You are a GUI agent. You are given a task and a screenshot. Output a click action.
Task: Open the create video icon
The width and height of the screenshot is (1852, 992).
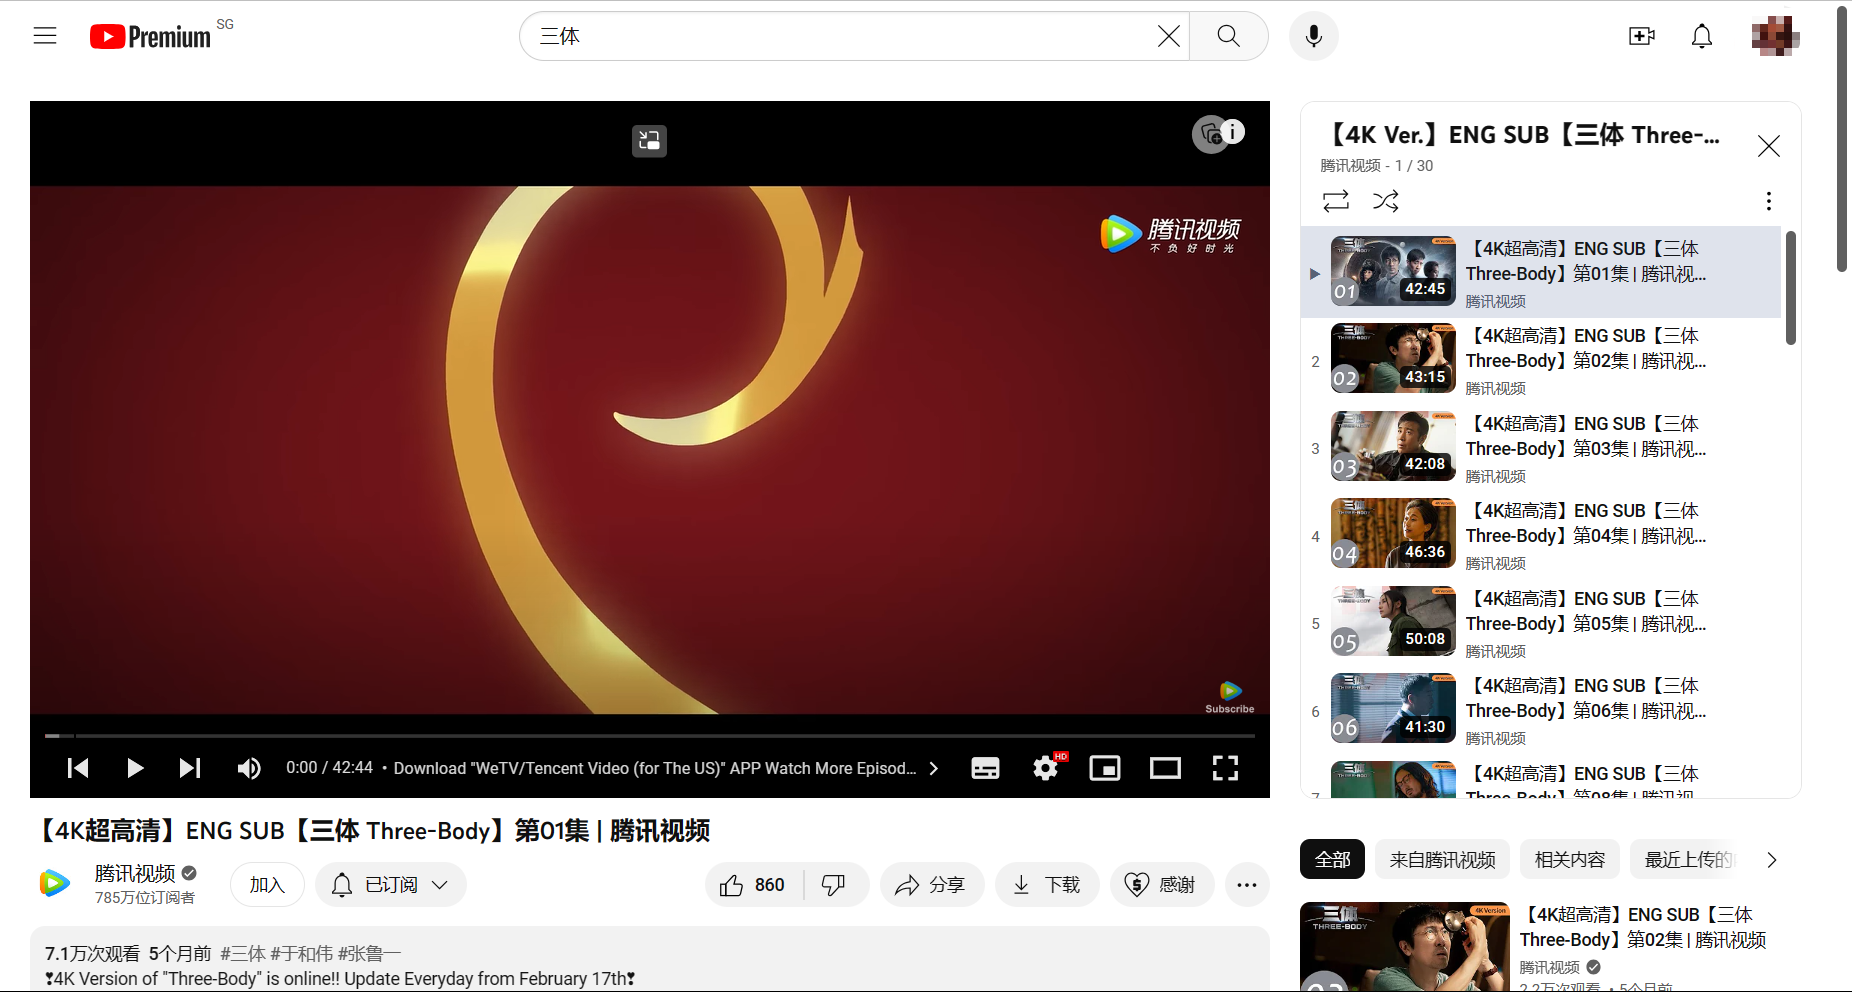(1641, 36)
